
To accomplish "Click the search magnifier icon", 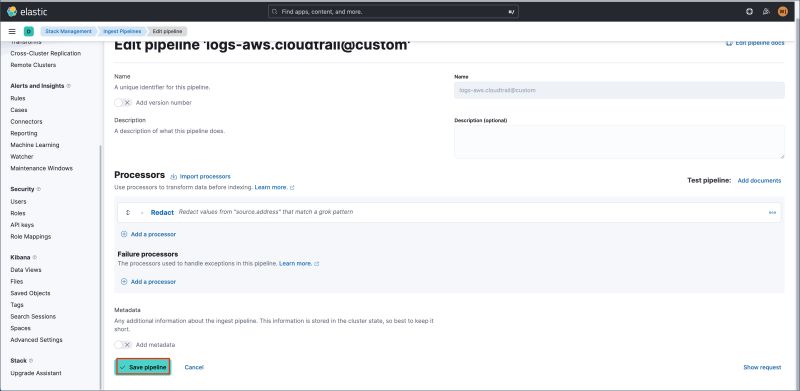I will tap(275, 11).
